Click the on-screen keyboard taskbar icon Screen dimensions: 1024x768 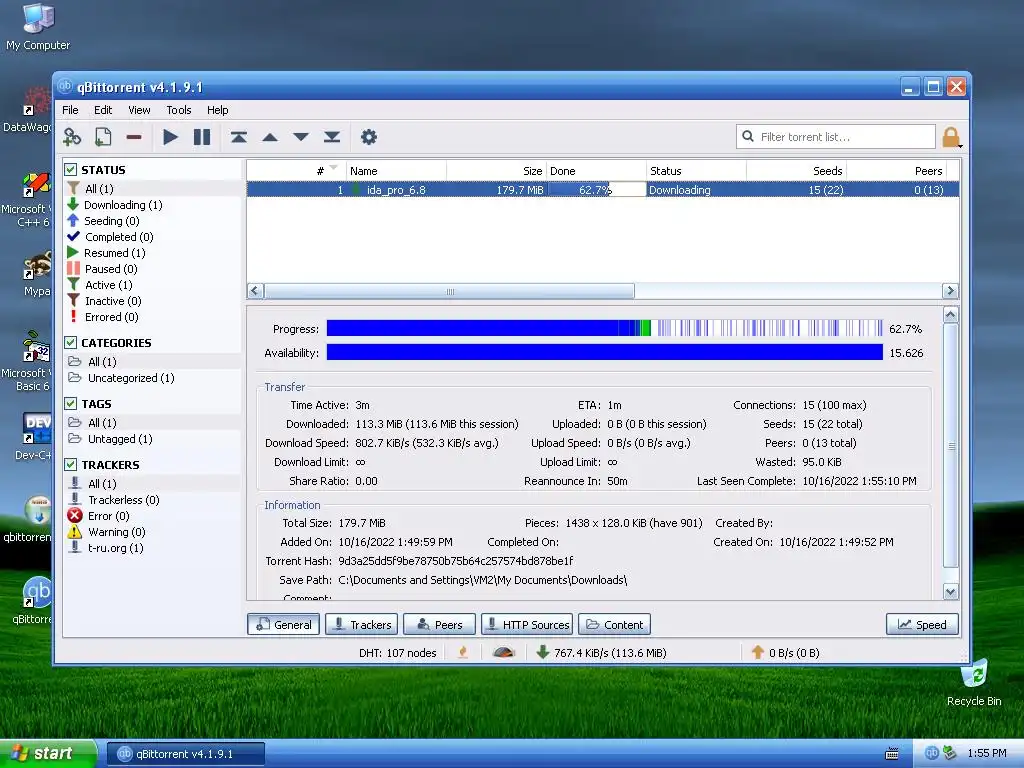(891, 754)
